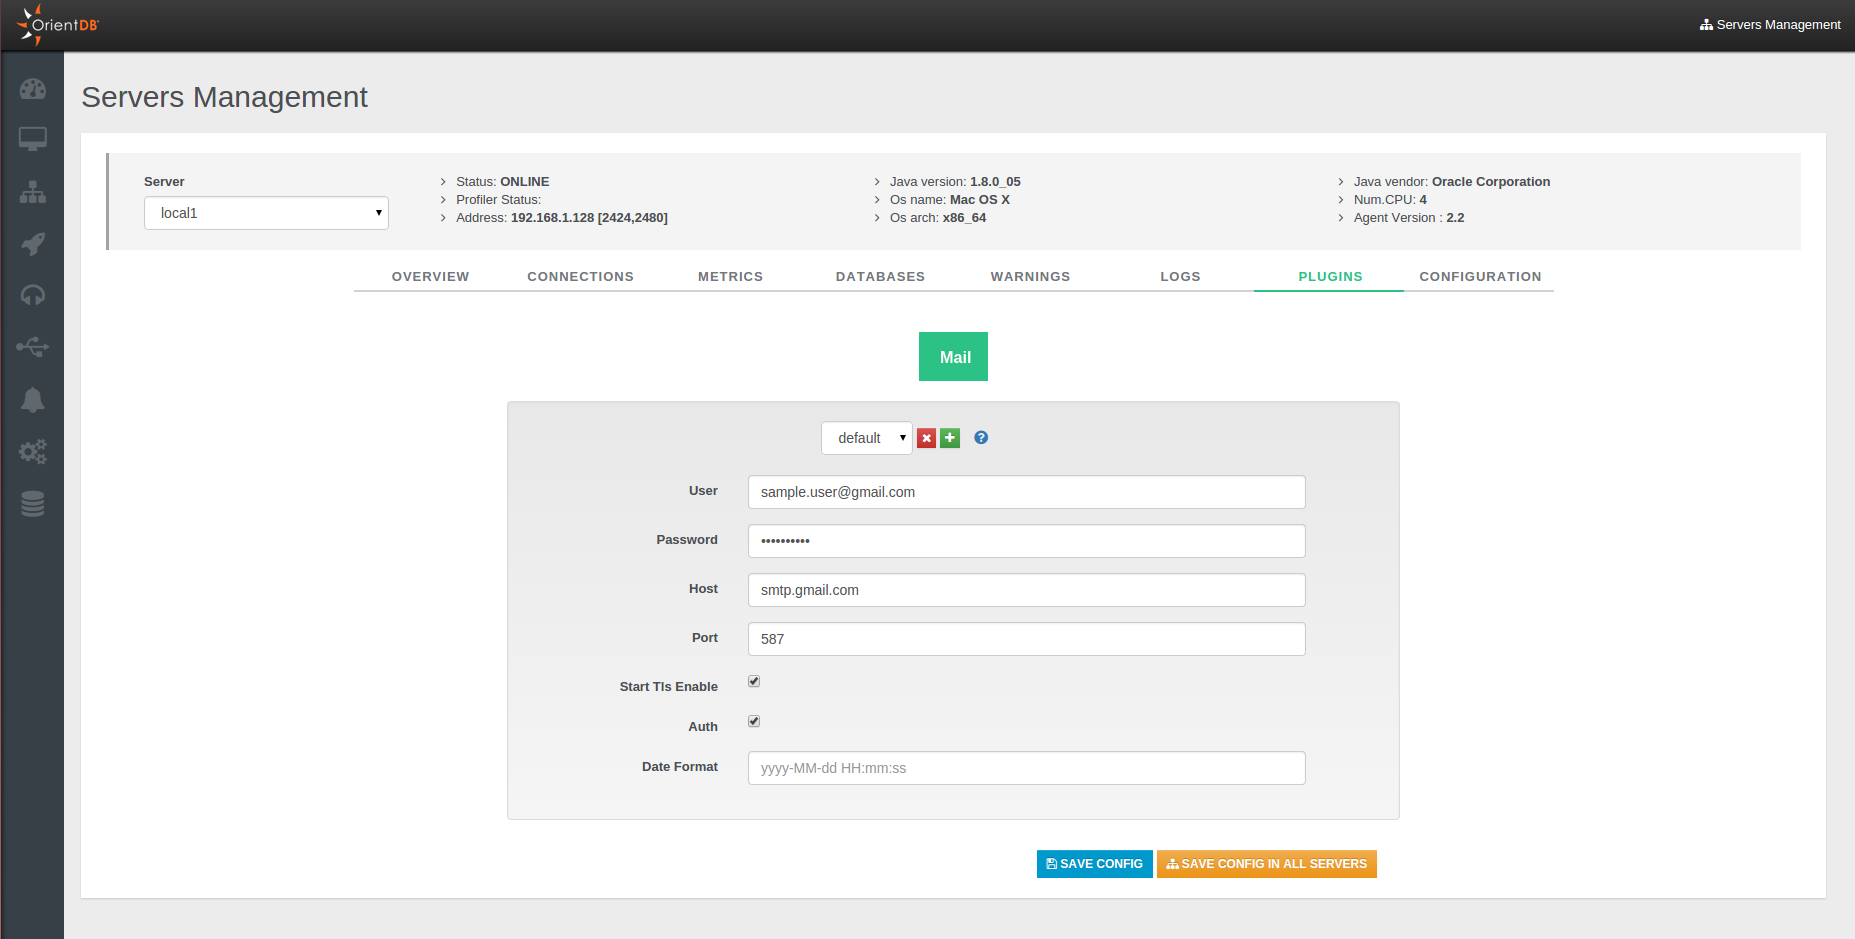
Task: Switch to the Connections tab
Action: [x=580, y=277]
